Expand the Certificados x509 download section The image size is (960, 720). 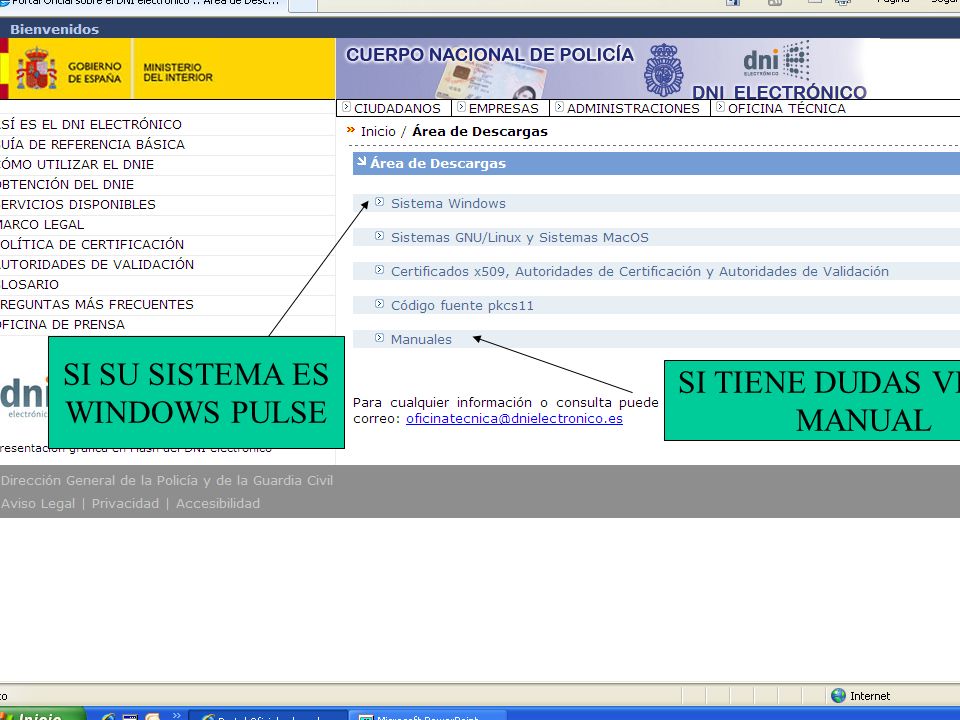[639, 271]
